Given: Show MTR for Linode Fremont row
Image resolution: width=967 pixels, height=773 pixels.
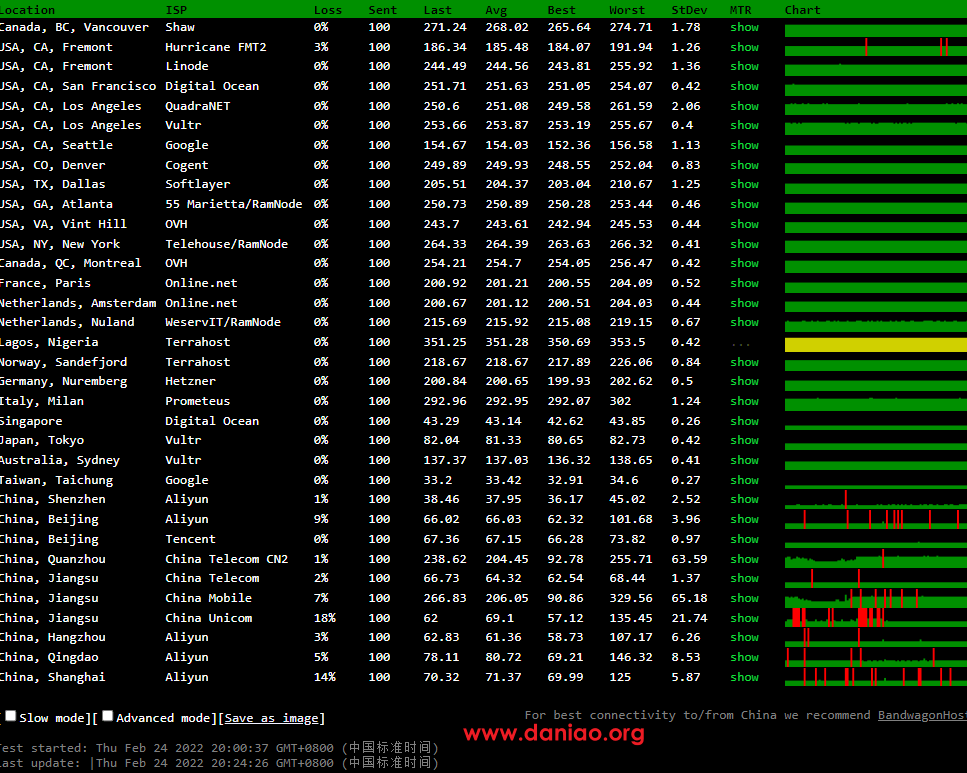Looking at the screenshot, I should coord(744,66).
